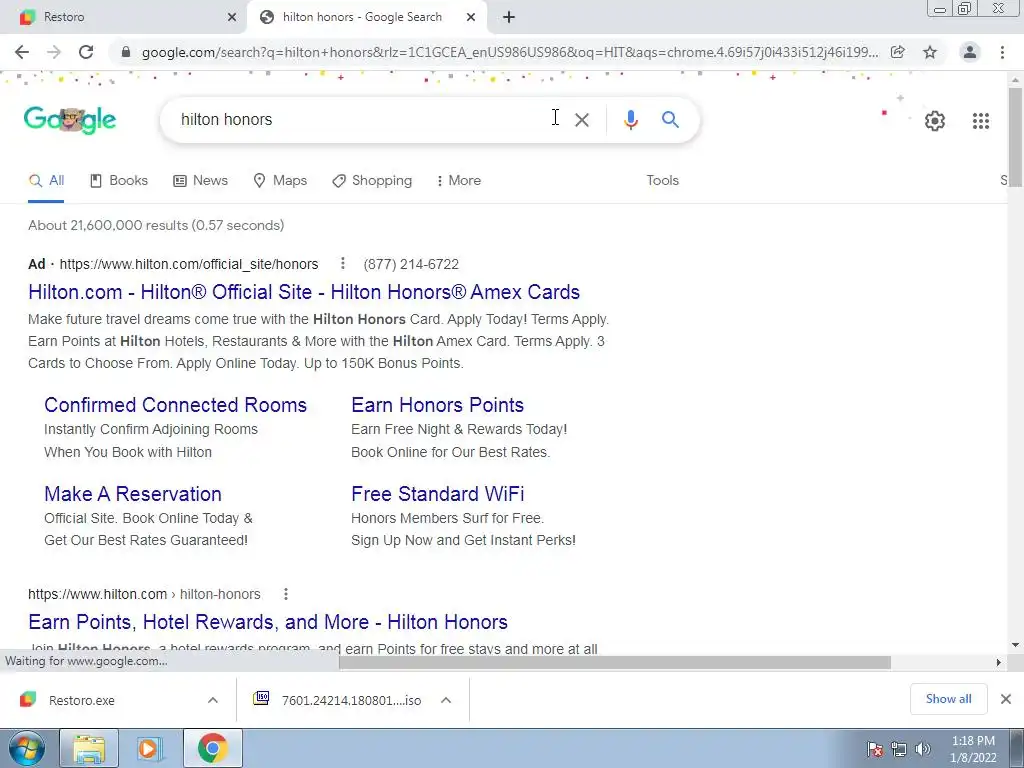Open Windows Start menu

(27, 748)
